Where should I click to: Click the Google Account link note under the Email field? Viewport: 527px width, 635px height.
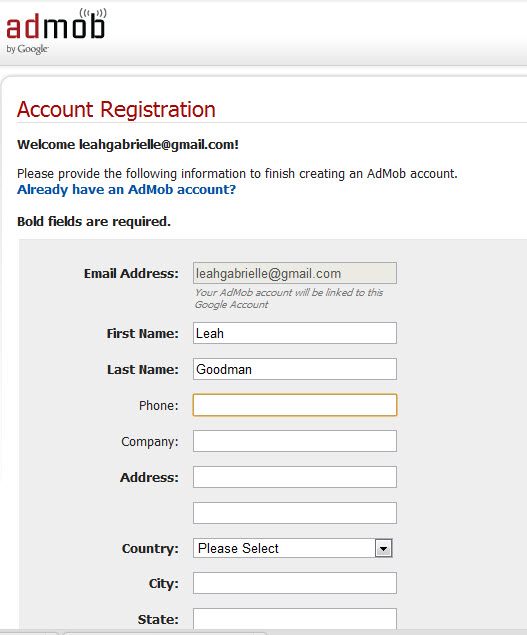click(289, 298)
